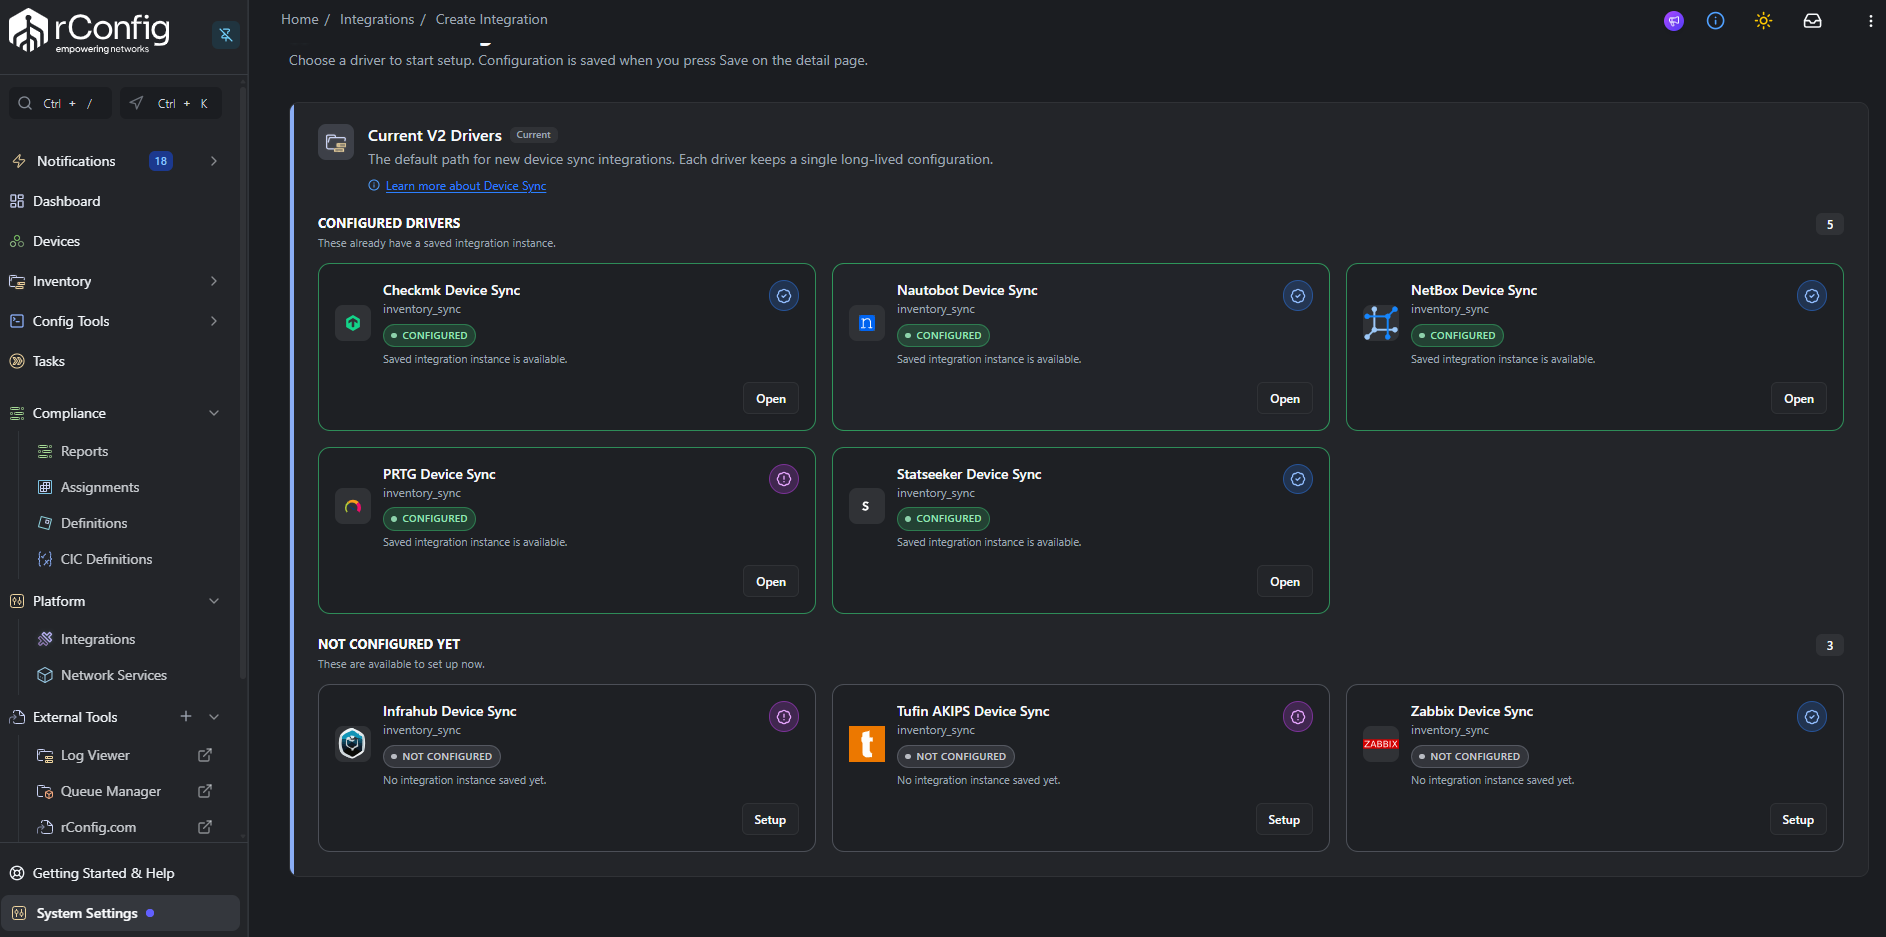Click Nautobot driver logo icon
Image resolution: width=1886 pixels, height=937 pixels.
pyautogui.click(x=867, y=323)
